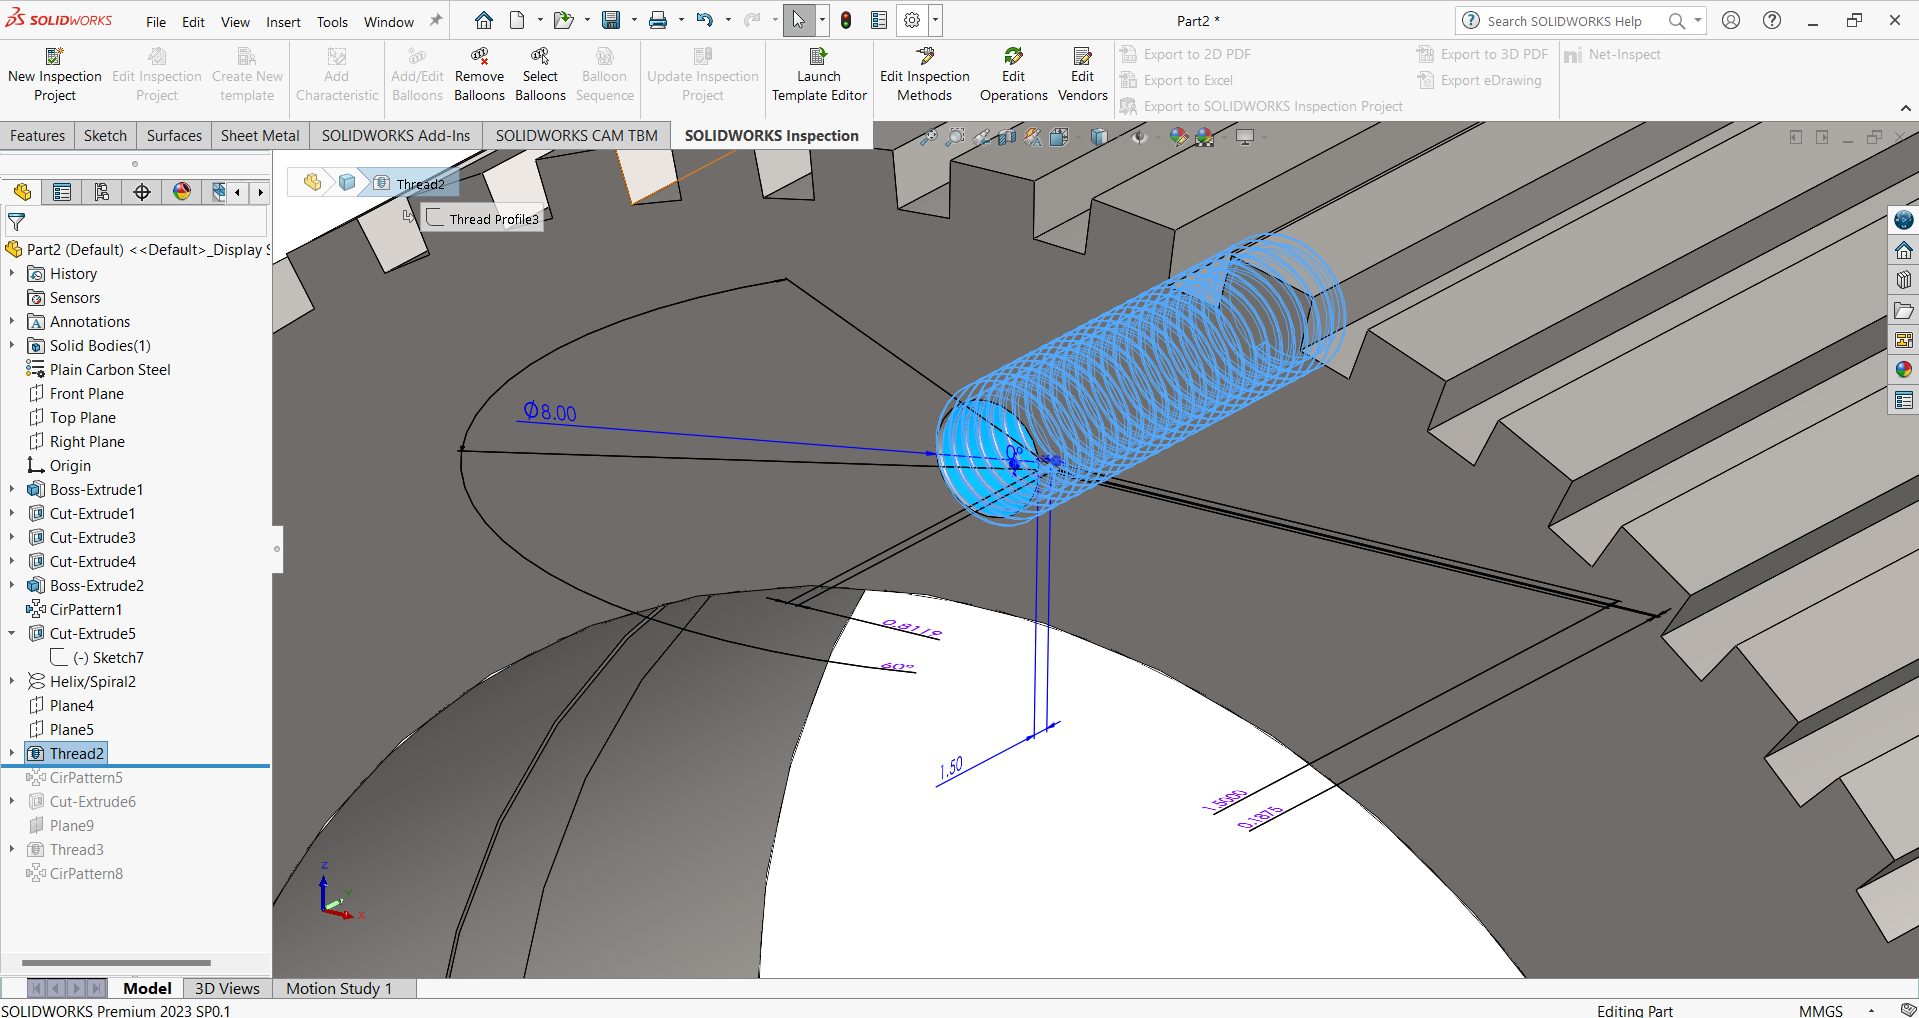Image resolution: width=1919 pixels, height=1018 pixels.
Task: Expand the Boss-Extrude1 feature node
Action: click(x=12, y=490)
